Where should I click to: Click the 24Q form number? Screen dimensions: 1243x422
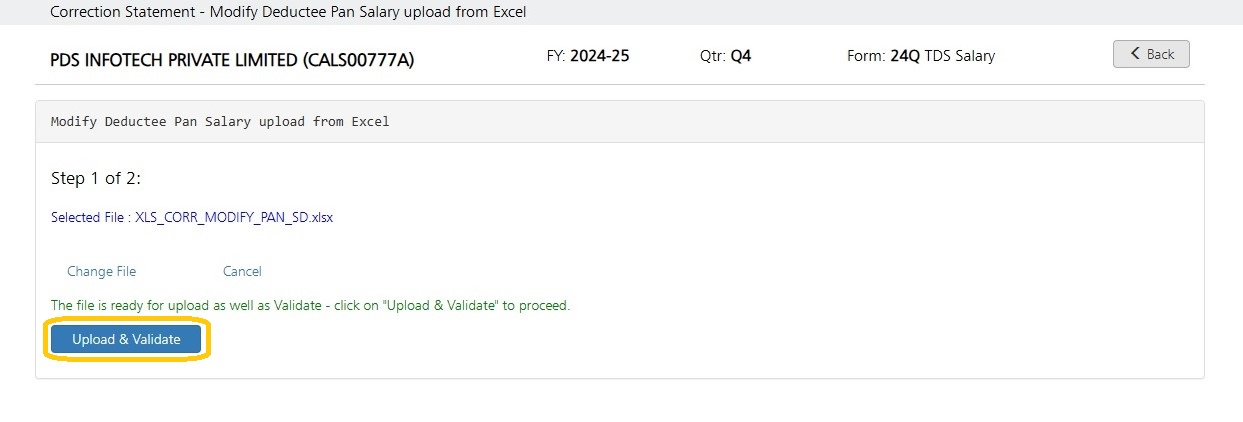(904, 56)
